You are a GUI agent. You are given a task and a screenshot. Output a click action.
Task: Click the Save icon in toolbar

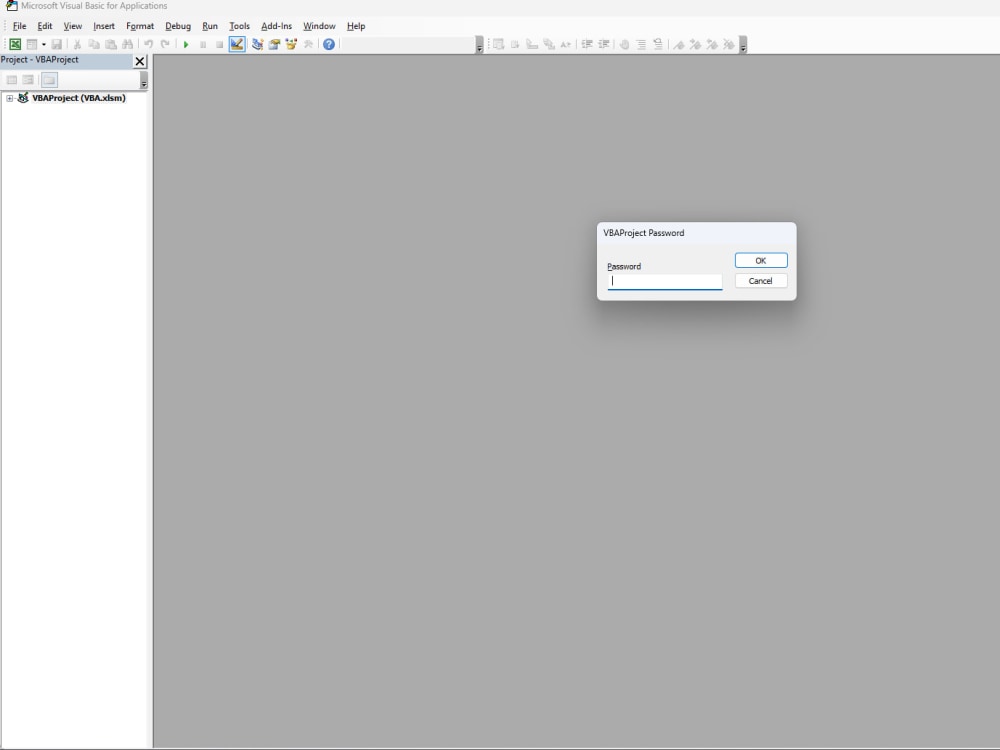coord(57,44)
